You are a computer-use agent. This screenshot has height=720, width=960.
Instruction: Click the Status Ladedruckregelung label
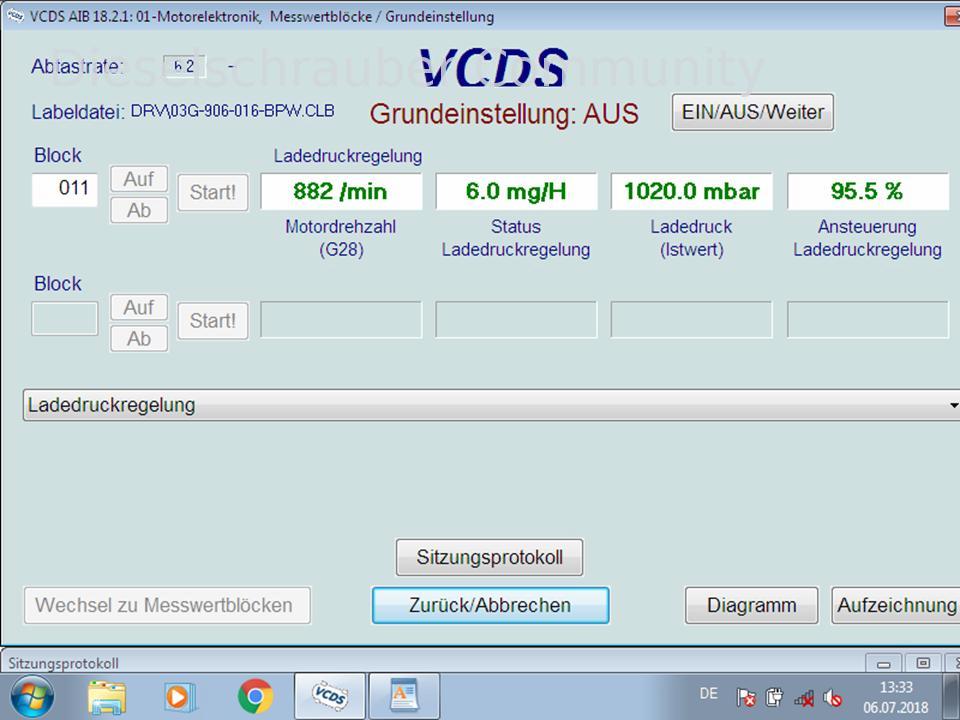[x=516, y=238]
